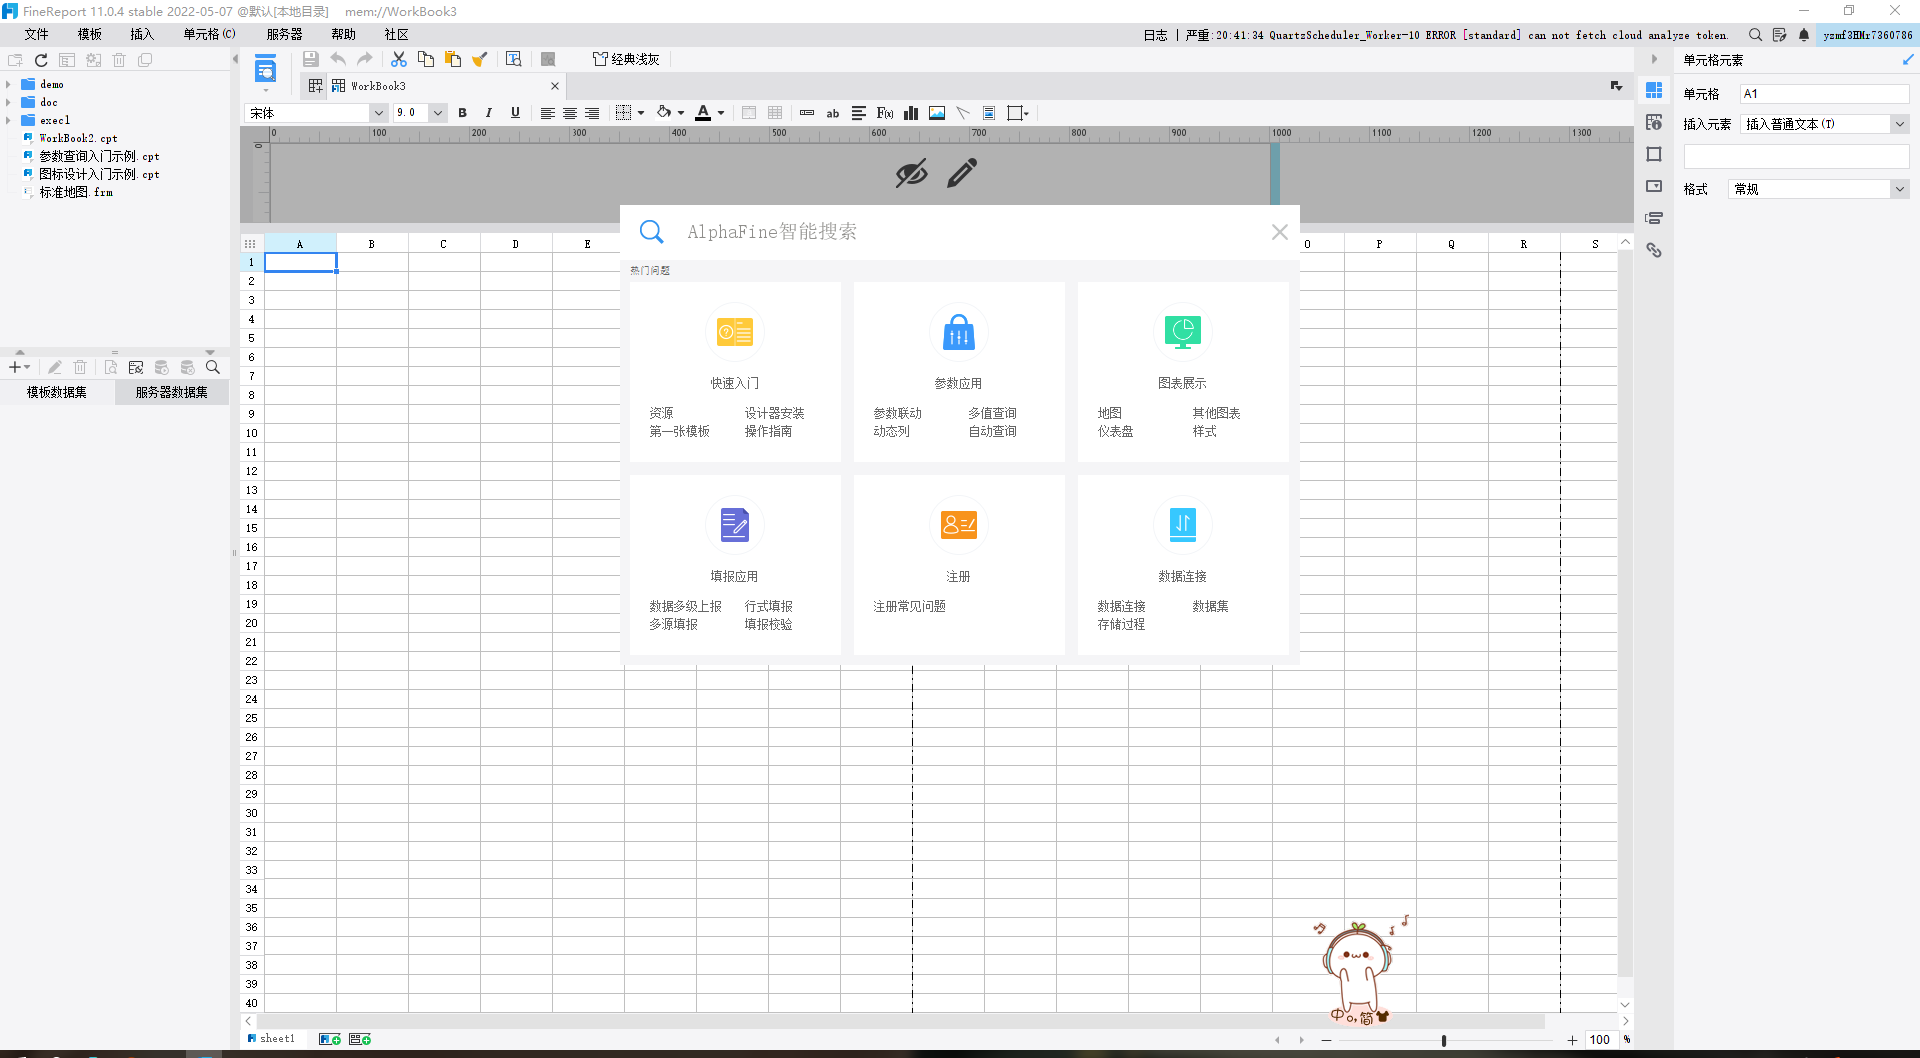This screenshot has height=1058, width=1920.
Task: Click the 经典浅灰 theme button
Action: pos(626,59)
